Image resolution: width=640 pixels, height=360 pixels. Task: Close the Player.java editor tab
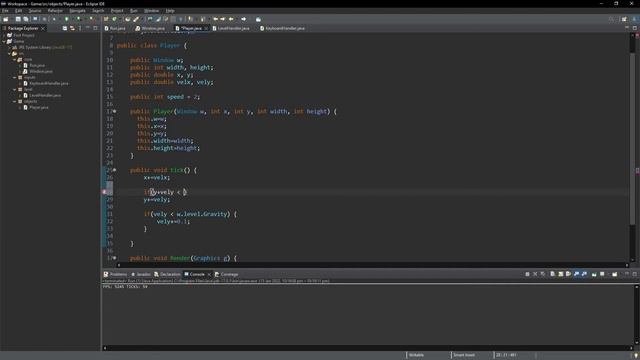coord(206,28)
